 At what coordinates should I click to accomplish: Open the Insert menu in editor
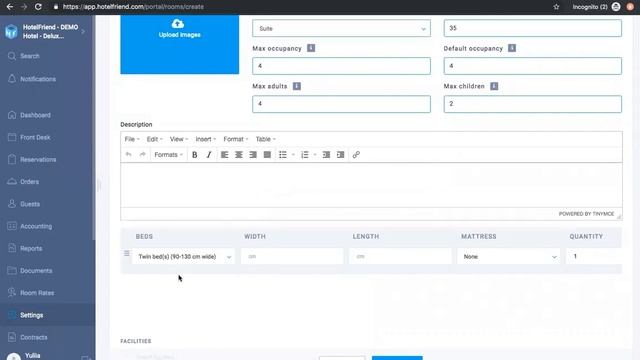pos(206,139)
